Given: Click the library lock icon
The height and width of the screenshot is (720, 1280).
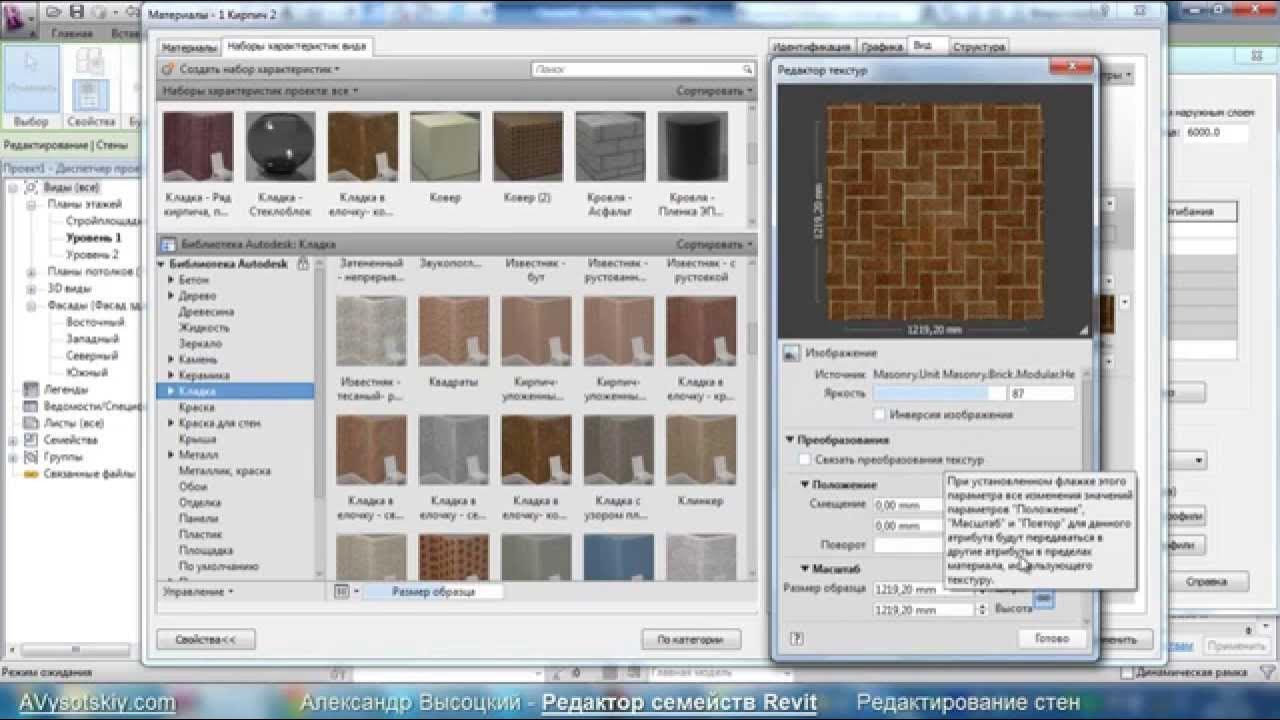Looking at the screenshot, I should 303,263.
